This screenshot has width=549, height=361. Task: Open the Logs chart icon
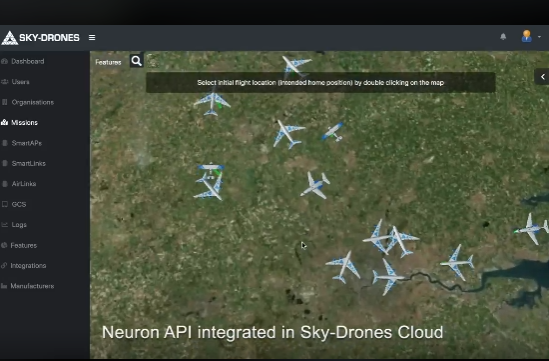(5, 224)
